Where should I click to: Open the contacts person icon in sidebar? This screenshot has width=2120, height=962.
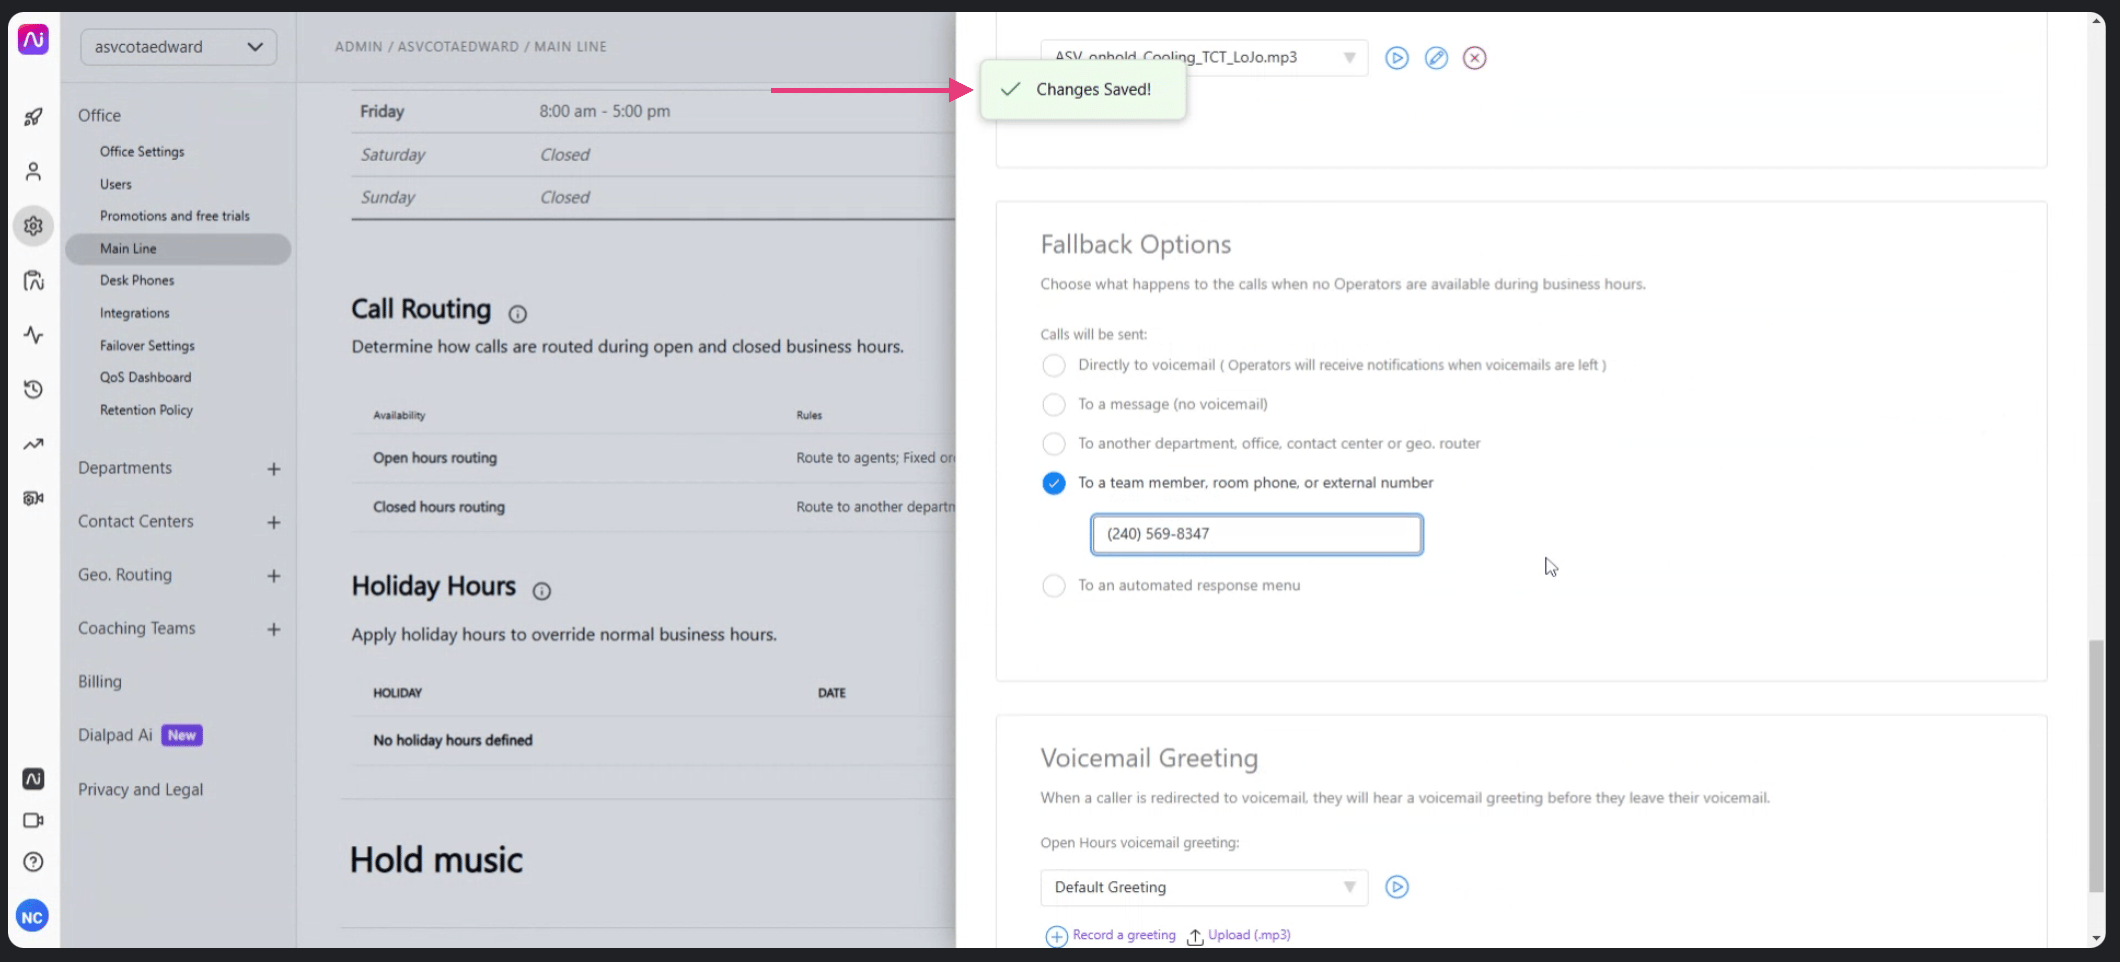(33, 172)
